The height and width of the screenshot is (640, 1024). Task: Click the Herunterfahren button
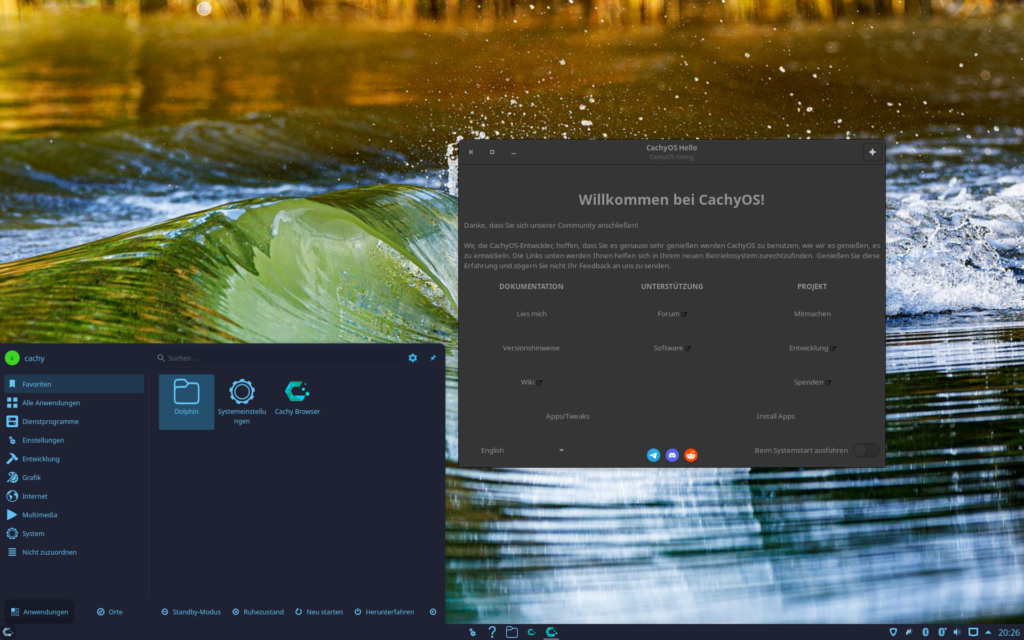[x=384, y=612]
